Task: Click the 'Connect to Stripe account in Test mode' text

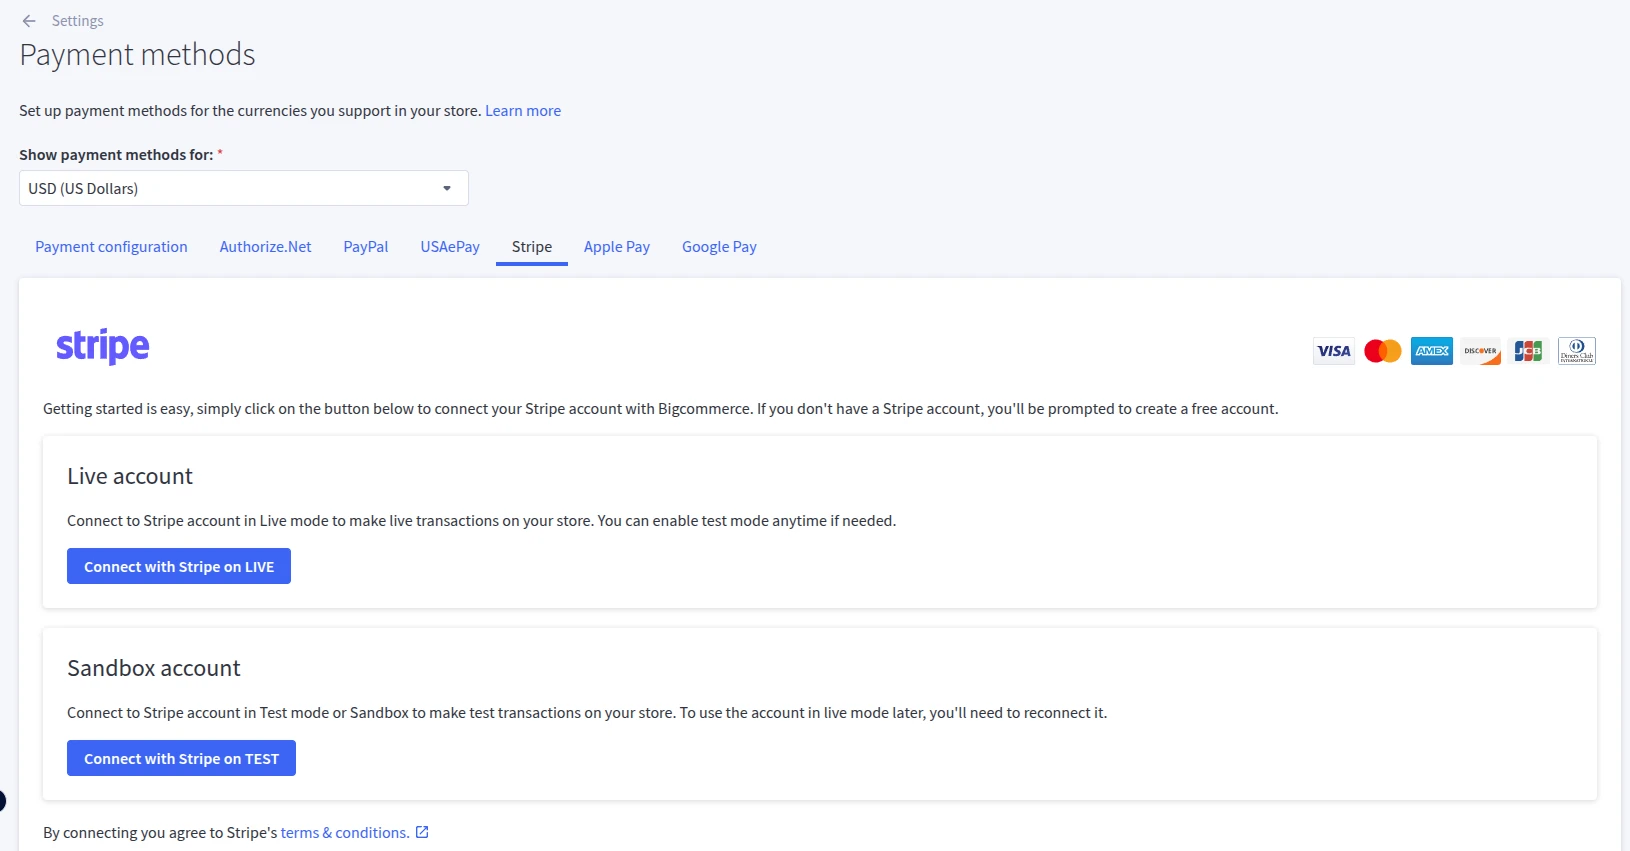Action: pos(587,713)
